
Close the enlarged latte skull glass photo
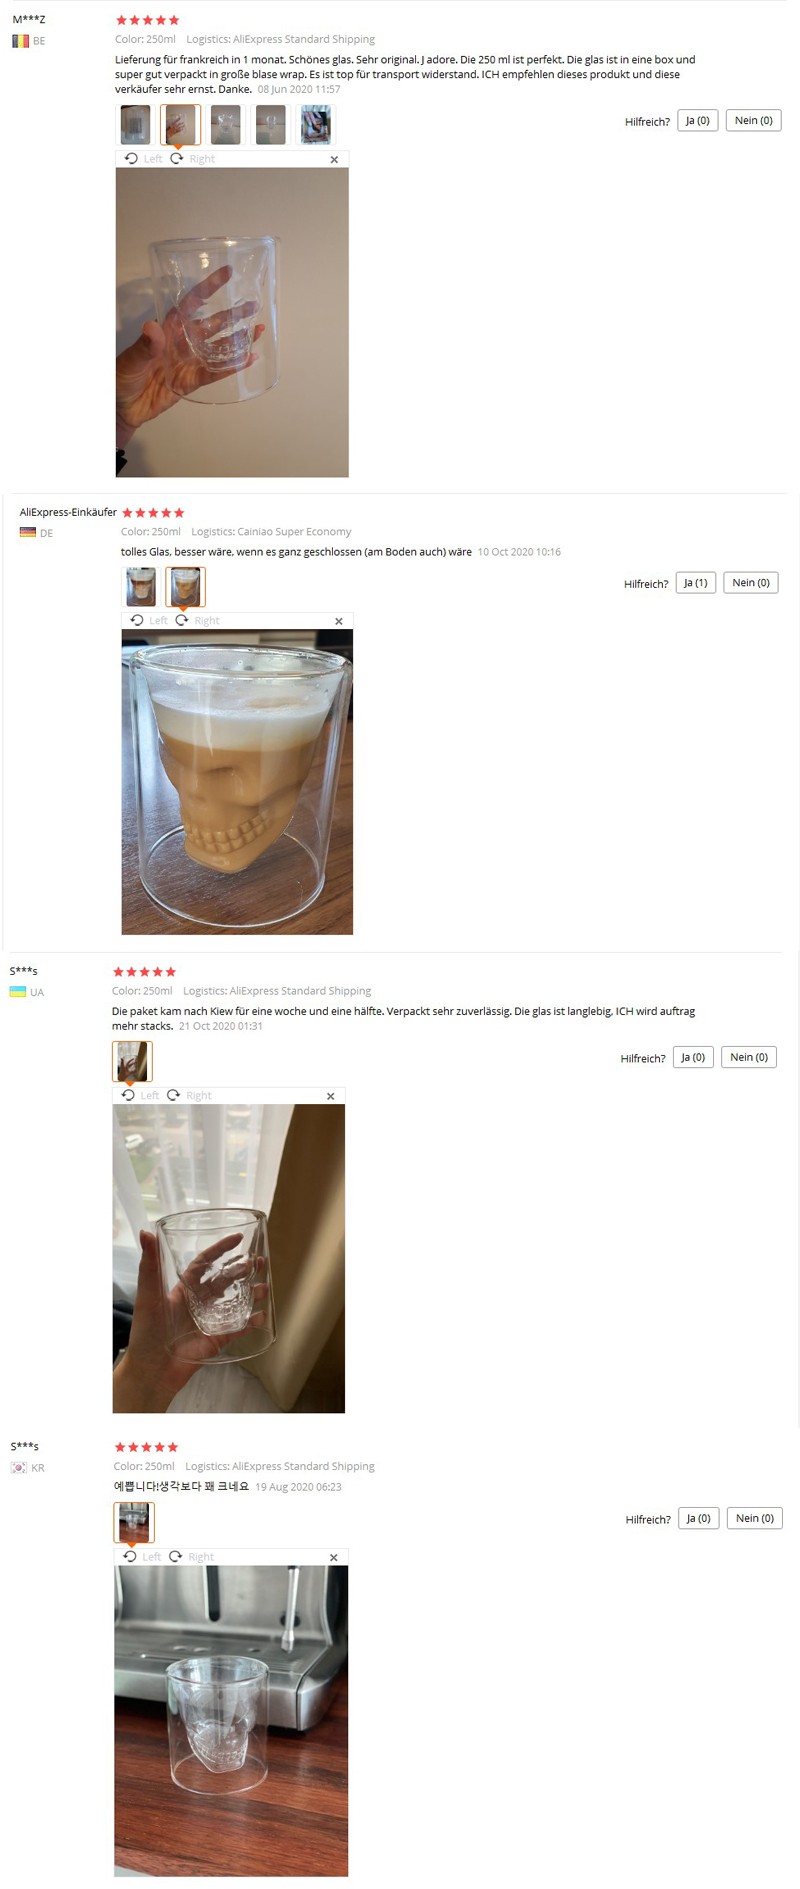[339, 622]
